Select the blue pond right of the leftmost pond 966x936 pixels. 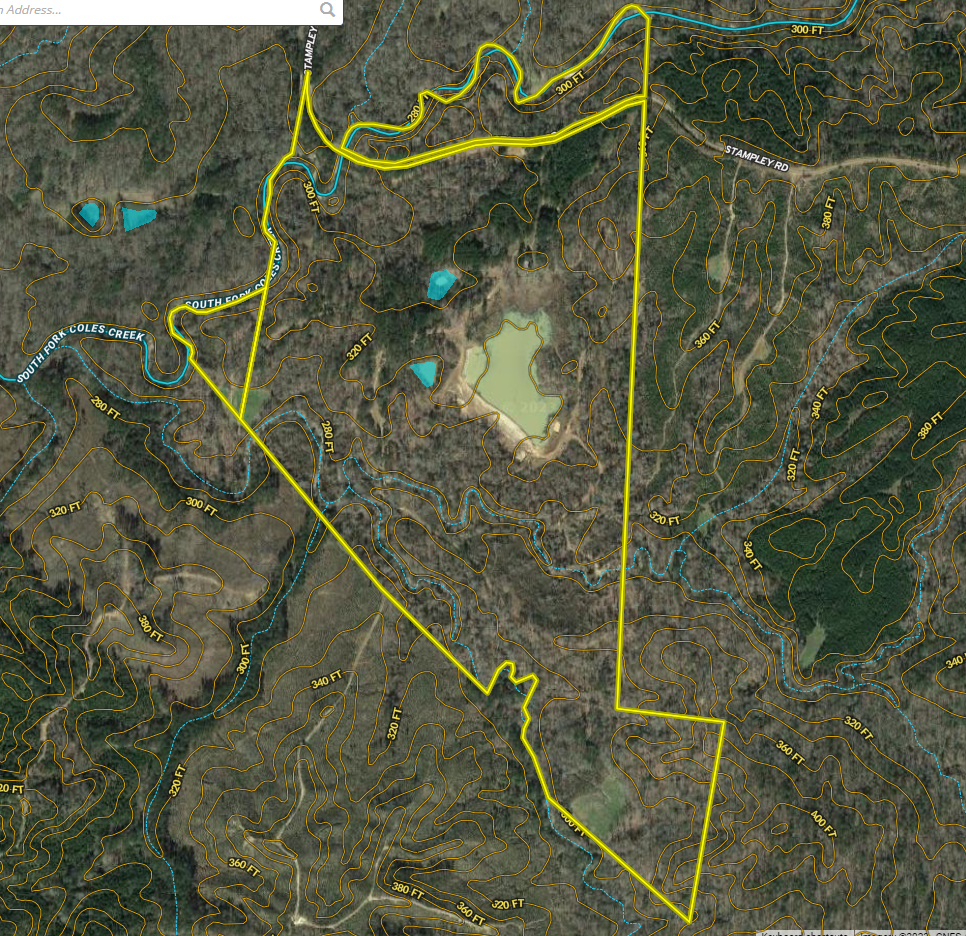(137, 217)
